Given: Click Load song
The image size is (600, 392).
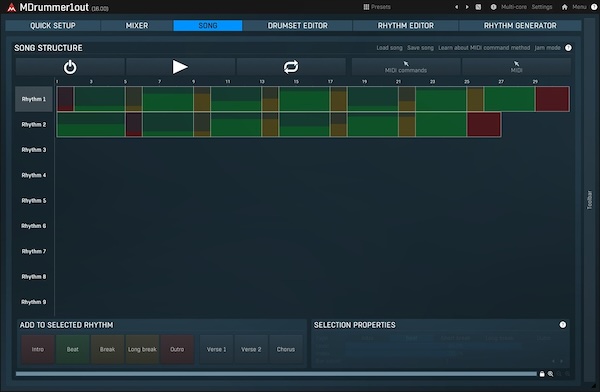Looking at the screenshot, I should [389, 48].
